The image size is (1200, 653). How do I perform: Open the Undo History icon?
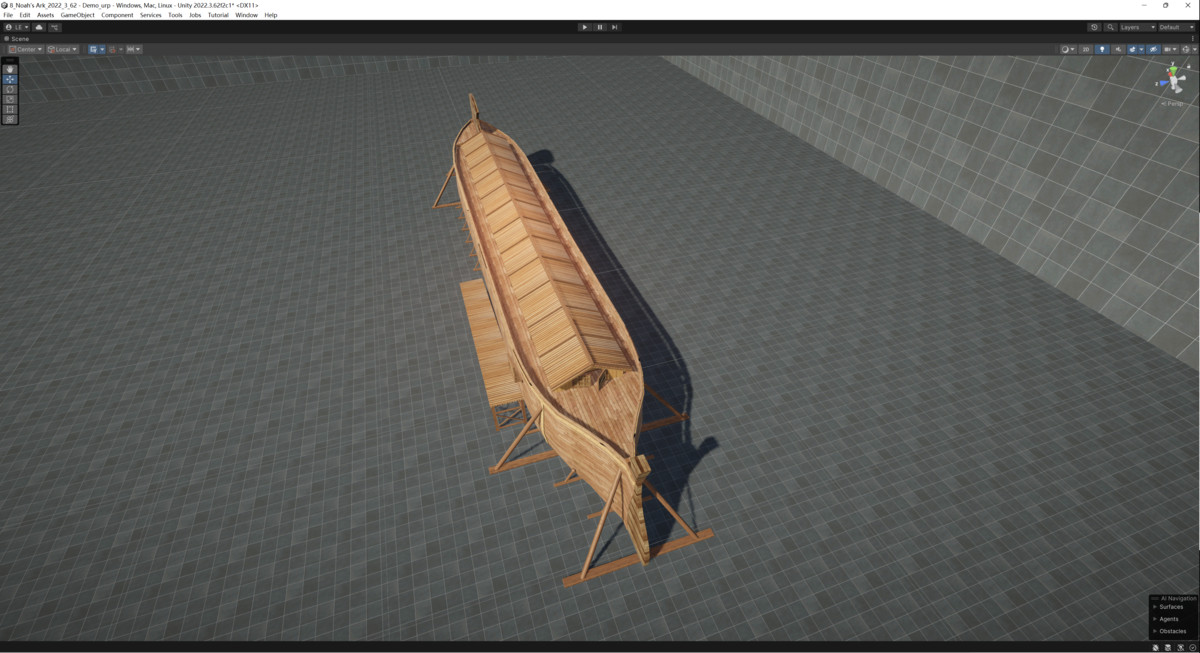[x=1094, y=27]
